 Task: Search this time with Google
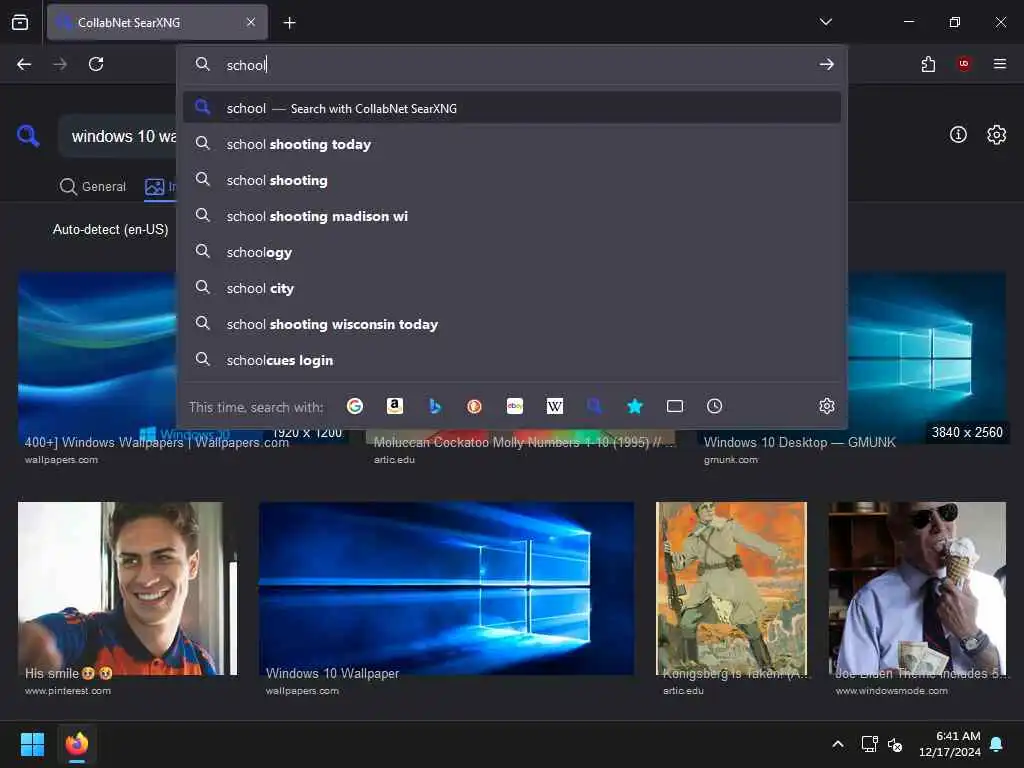355,406
